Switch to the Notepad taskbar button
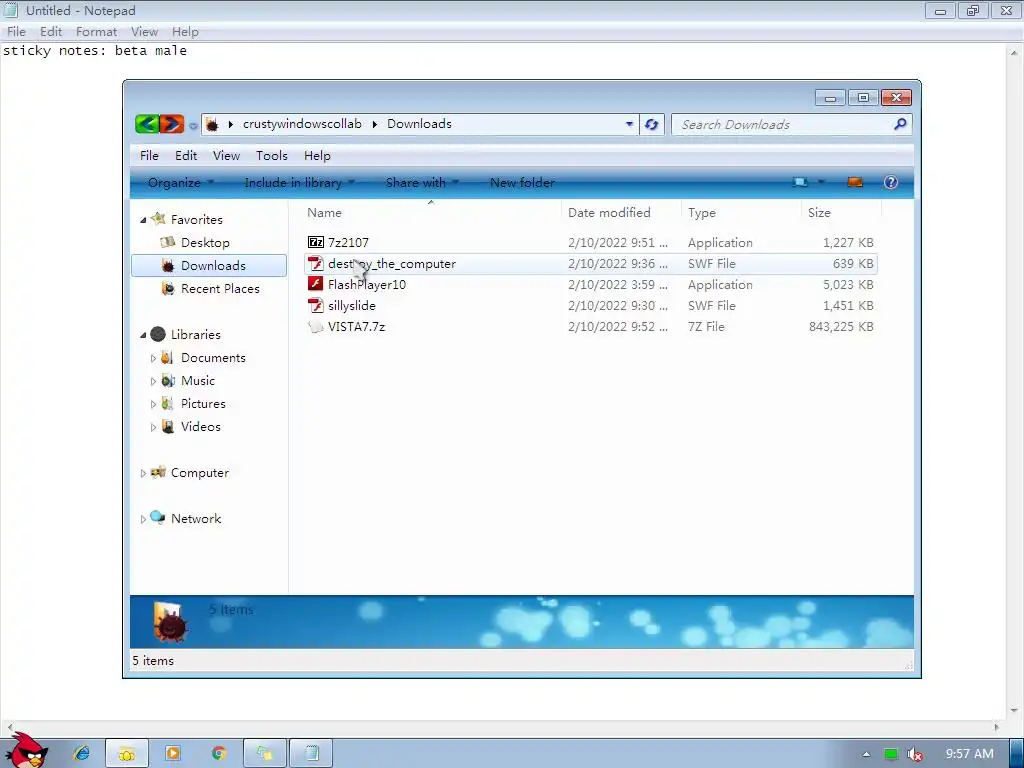Image resolution: width=1024 pixels, height=768 pixels. point(312,754)
